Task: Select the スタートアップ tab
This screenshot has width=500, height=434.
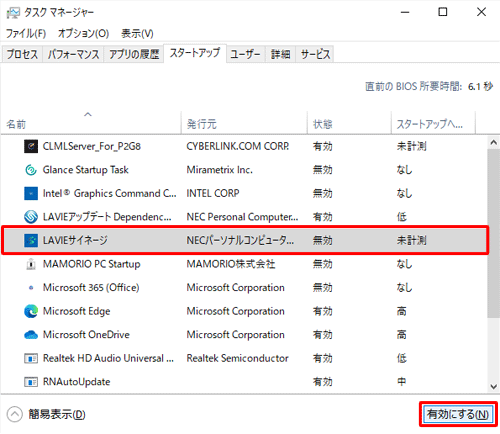Action: (x=195, y=53)
